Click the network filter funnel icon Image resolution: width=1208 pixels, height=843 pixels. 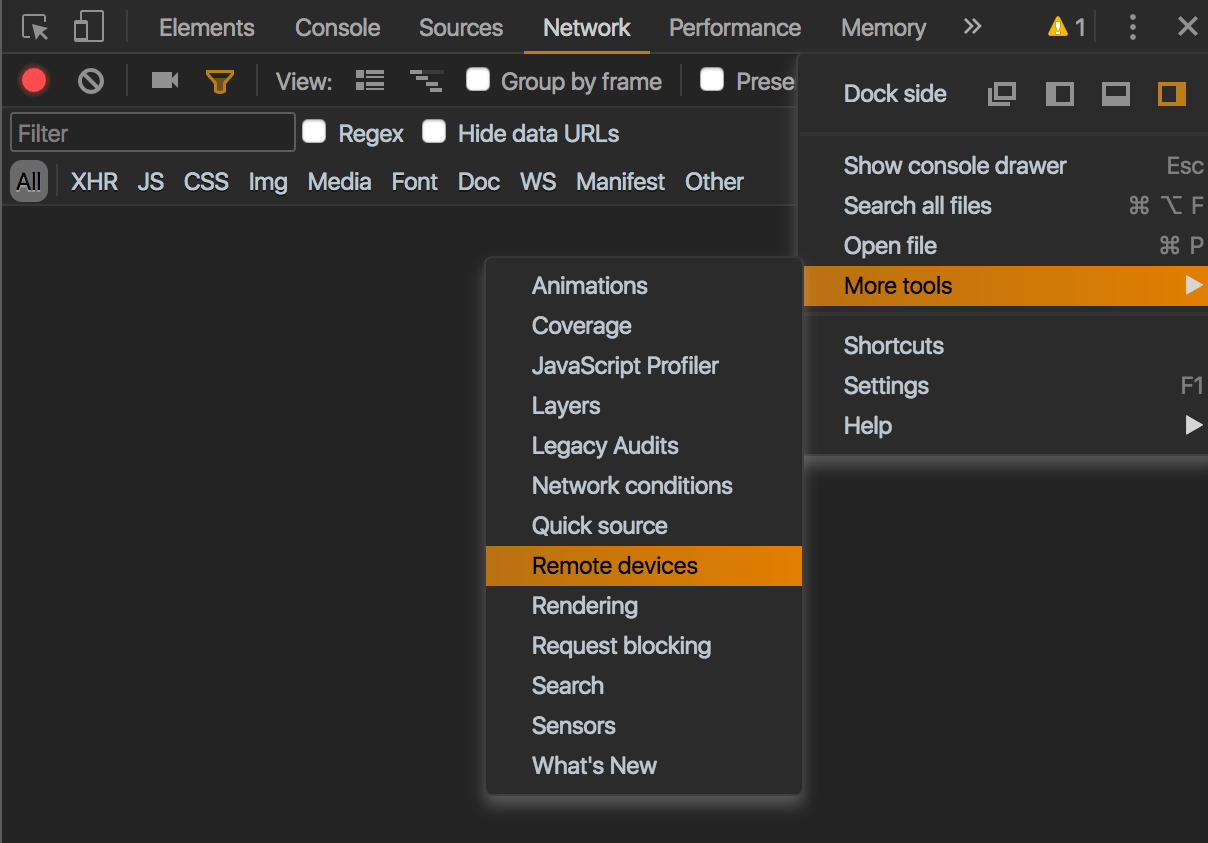[219, 82]
